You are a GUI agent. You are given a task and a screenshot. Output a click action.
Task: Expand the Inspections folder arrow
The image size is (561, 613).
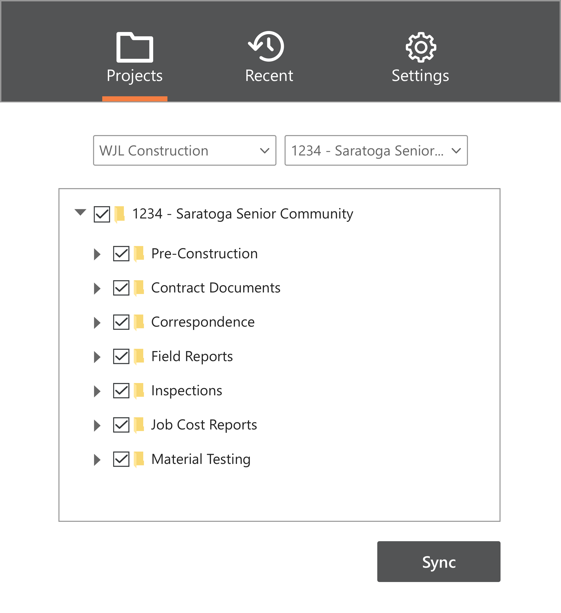(97, 391)
